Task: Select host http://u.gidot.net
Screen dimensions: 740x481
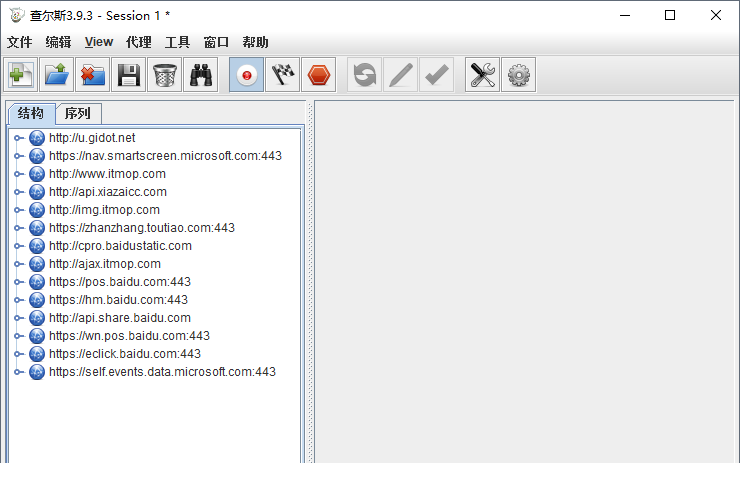Action: (x=92, y=138)
